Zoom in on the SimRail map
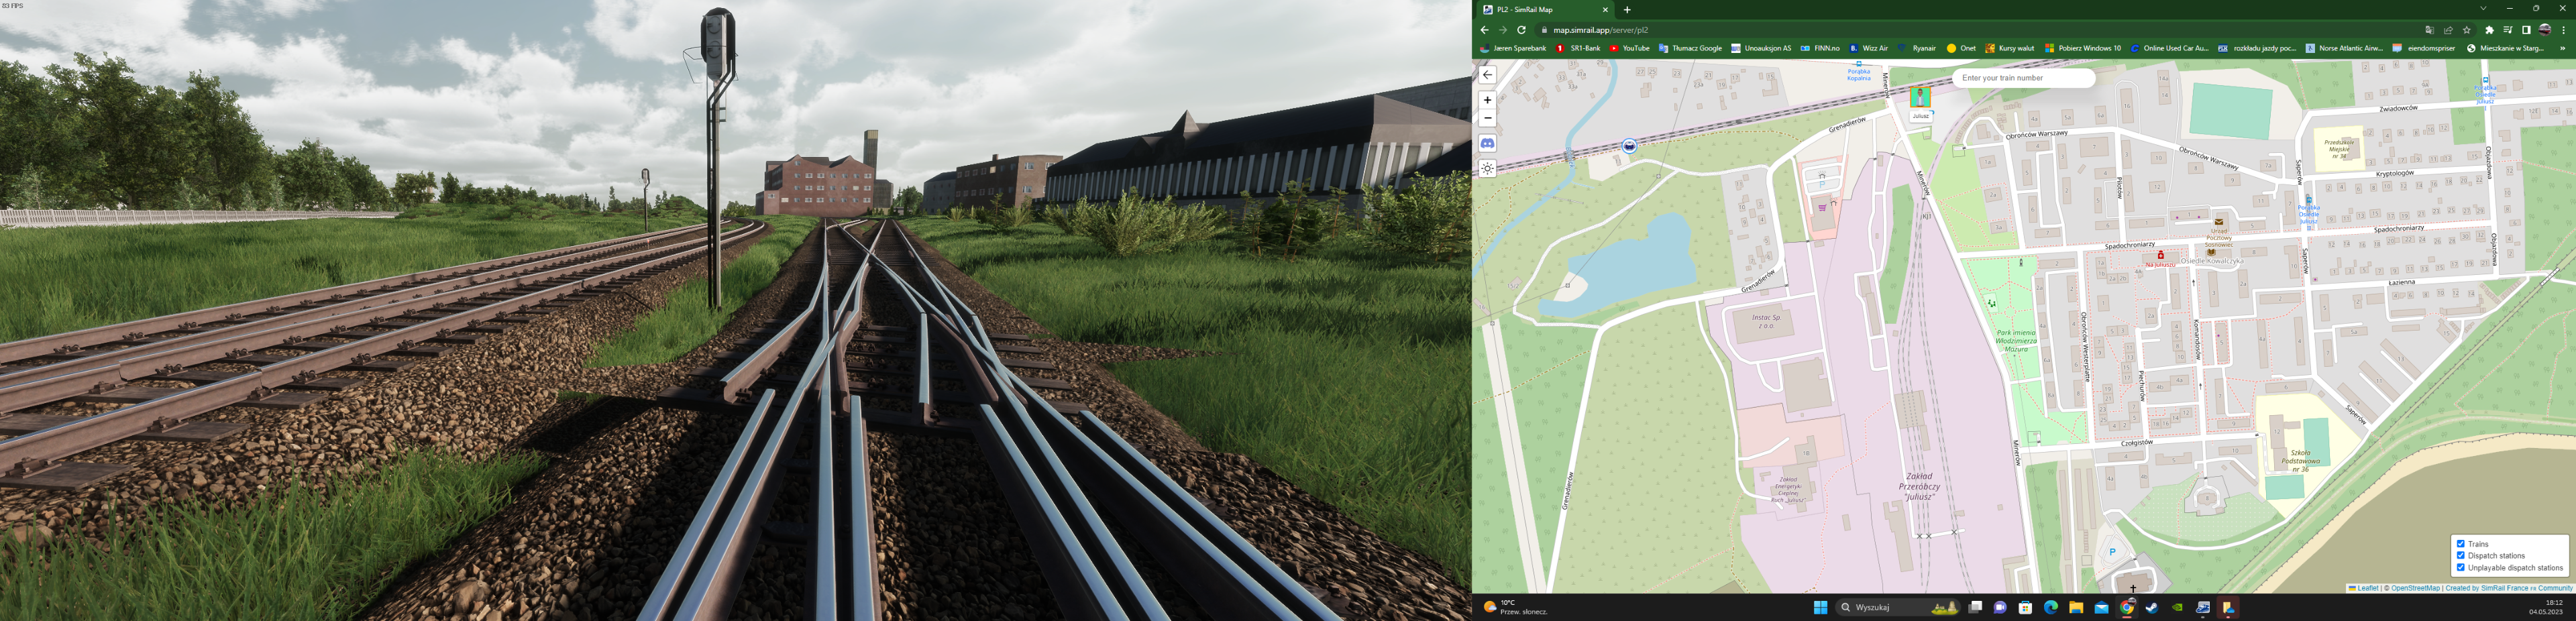2576x621 pixels. tap(1488, 100)
